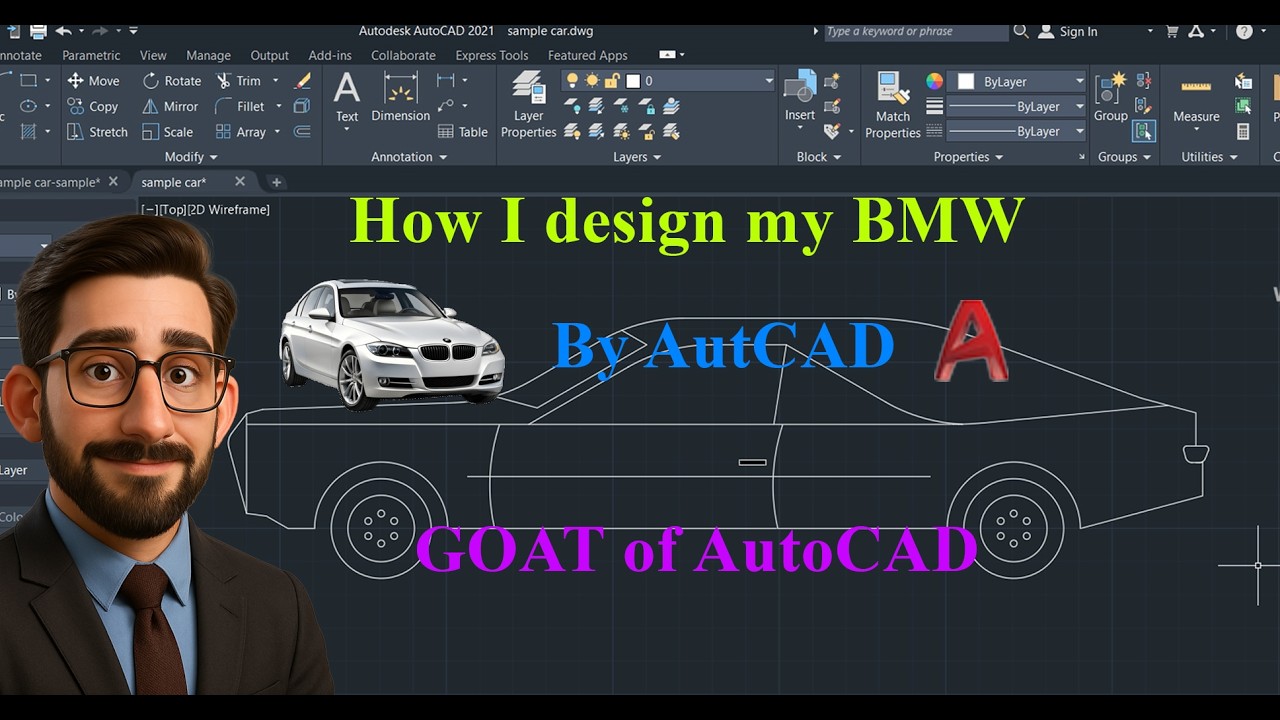This screenshot has width=1280, height=720.
Task: Select the Copy tool
Action: (92, 106)
